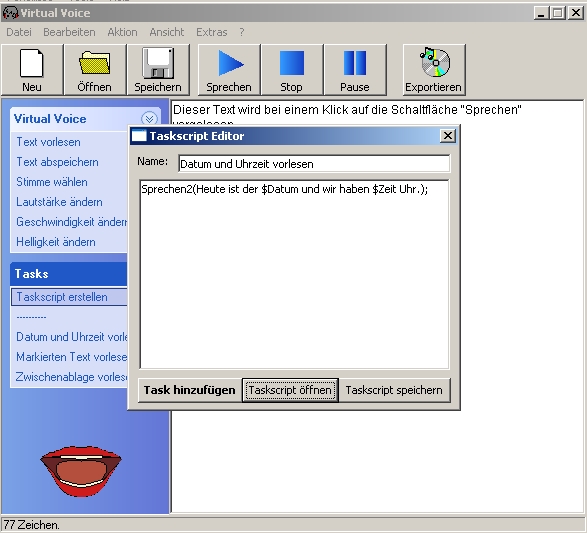Click the Text abspeichern link
Screen dimensions: 587x533
click(57, 162)
